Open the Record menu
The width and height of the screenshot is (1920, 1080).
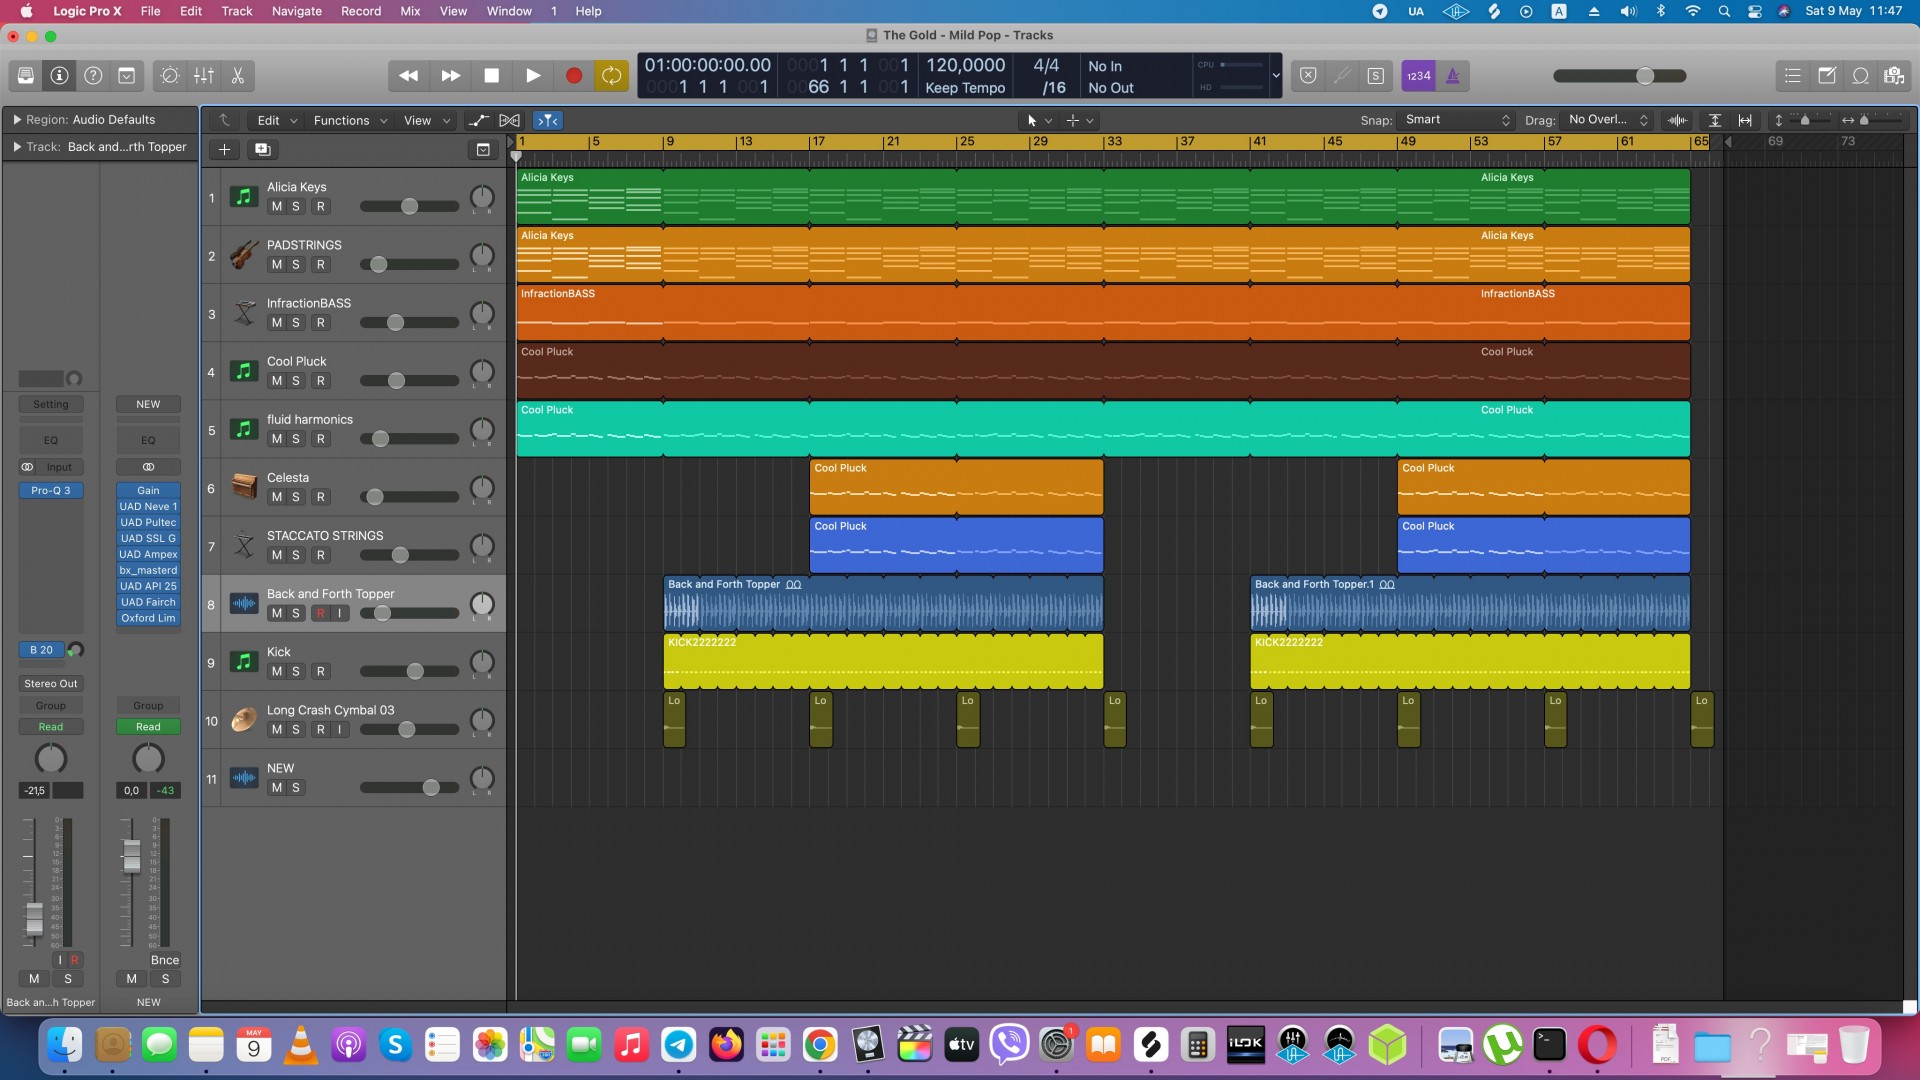coord(361,11)
